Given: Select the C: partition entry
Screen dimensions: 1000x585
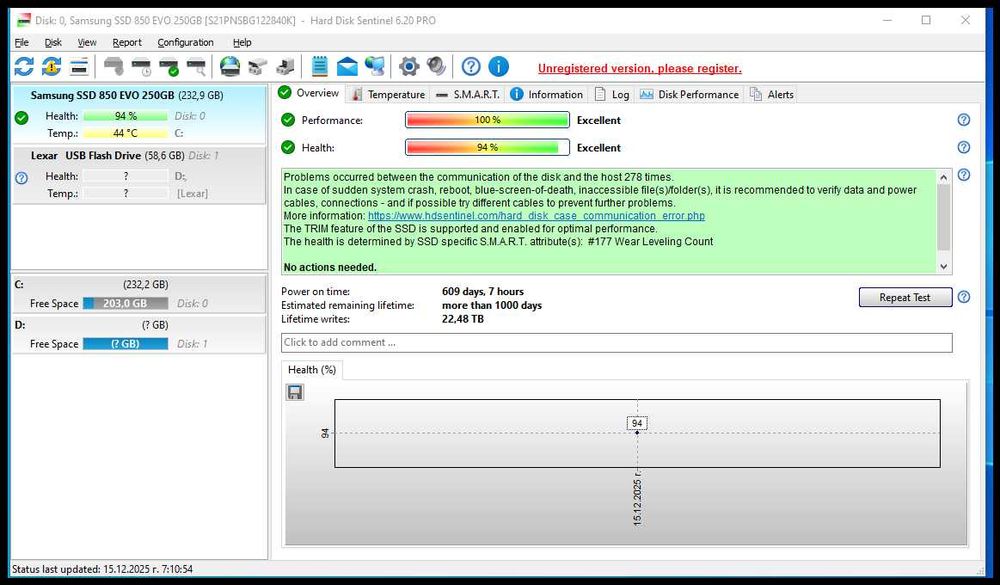Looking at the screenshot, I should (139, 294).
